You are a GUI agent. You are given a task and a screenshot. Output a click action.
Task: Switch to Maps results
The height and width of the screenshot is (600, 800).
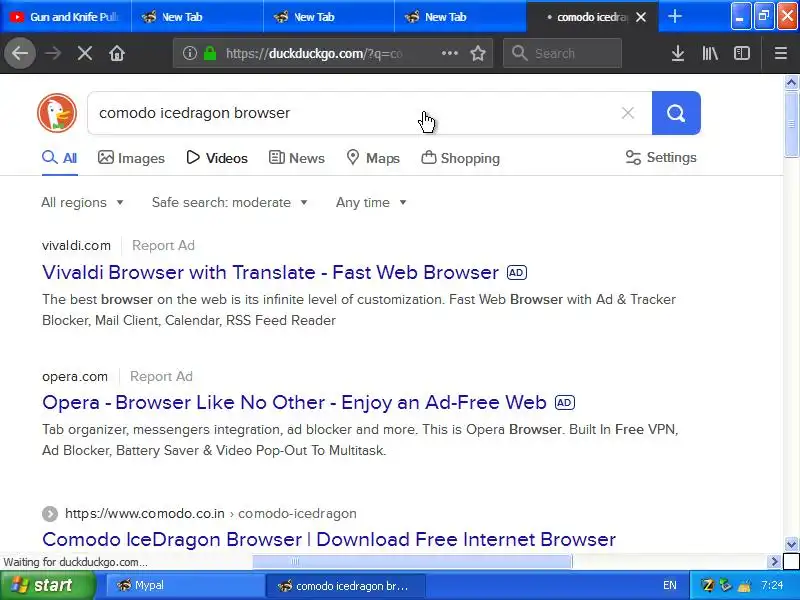pyautogui.click(x=373, y=158)
